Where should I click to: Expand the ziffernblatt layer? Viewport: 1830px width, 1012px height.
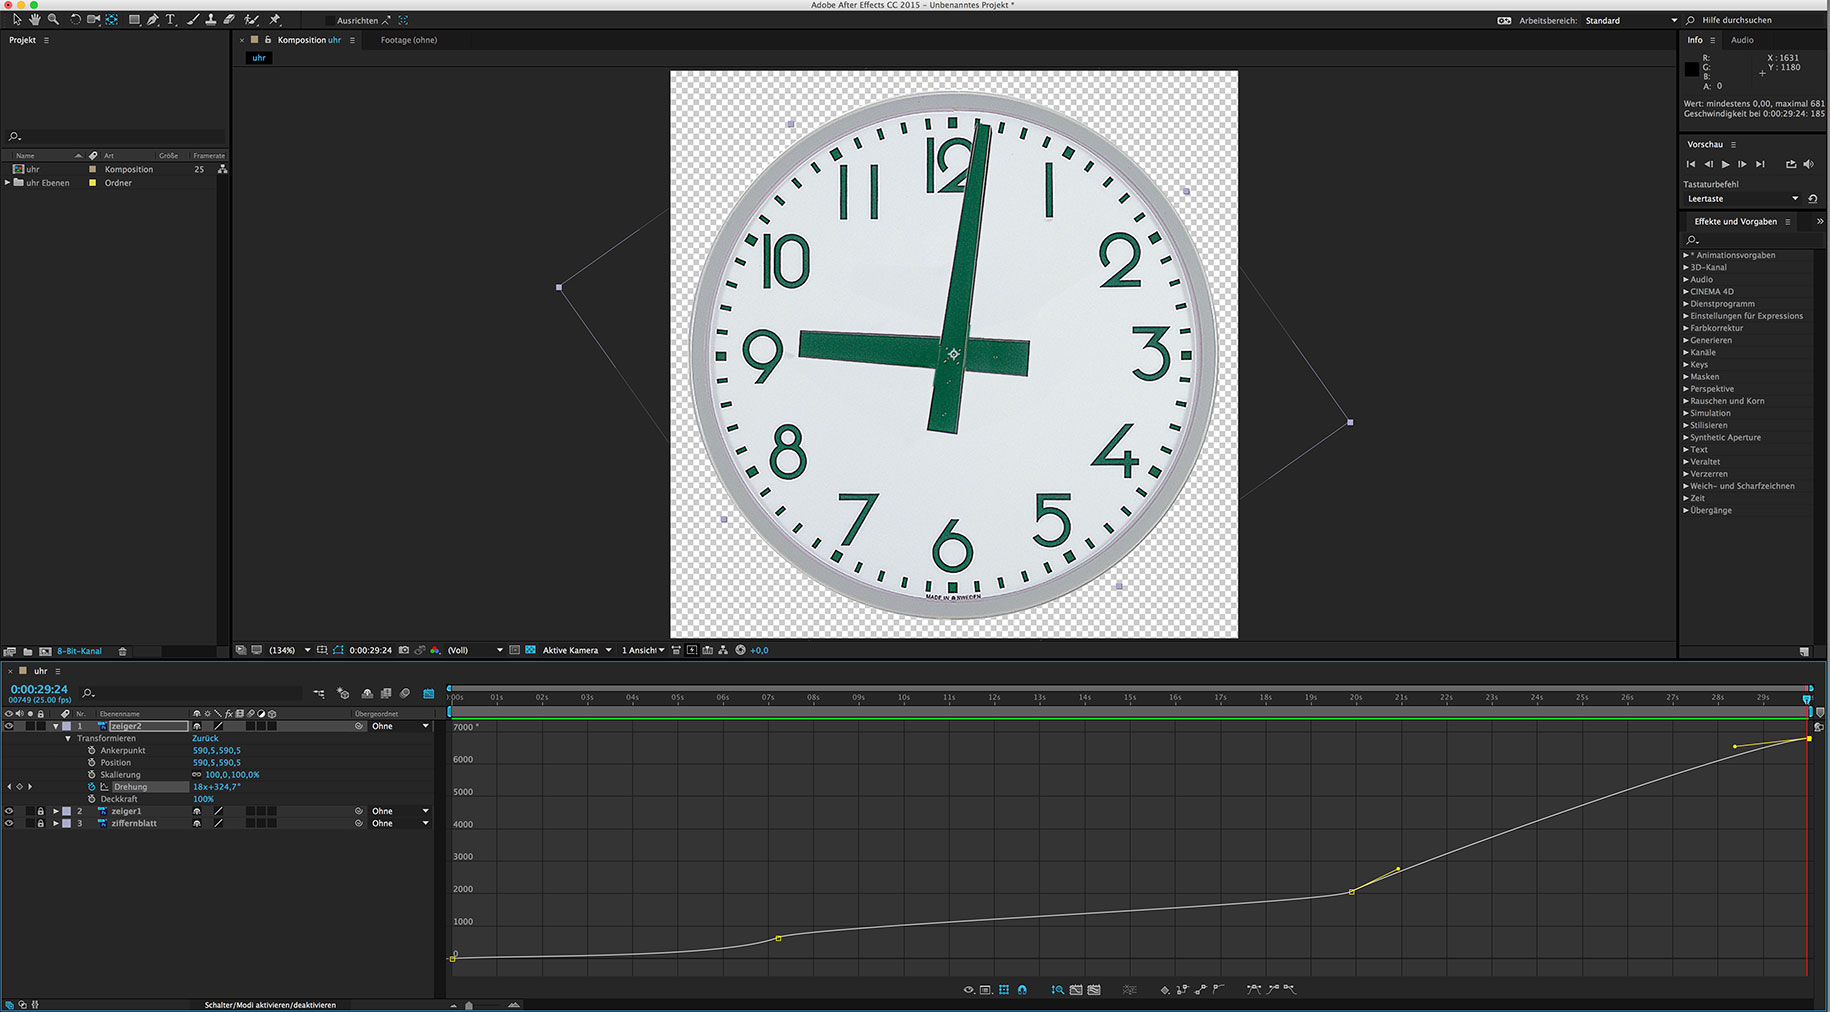coord(56,823)
